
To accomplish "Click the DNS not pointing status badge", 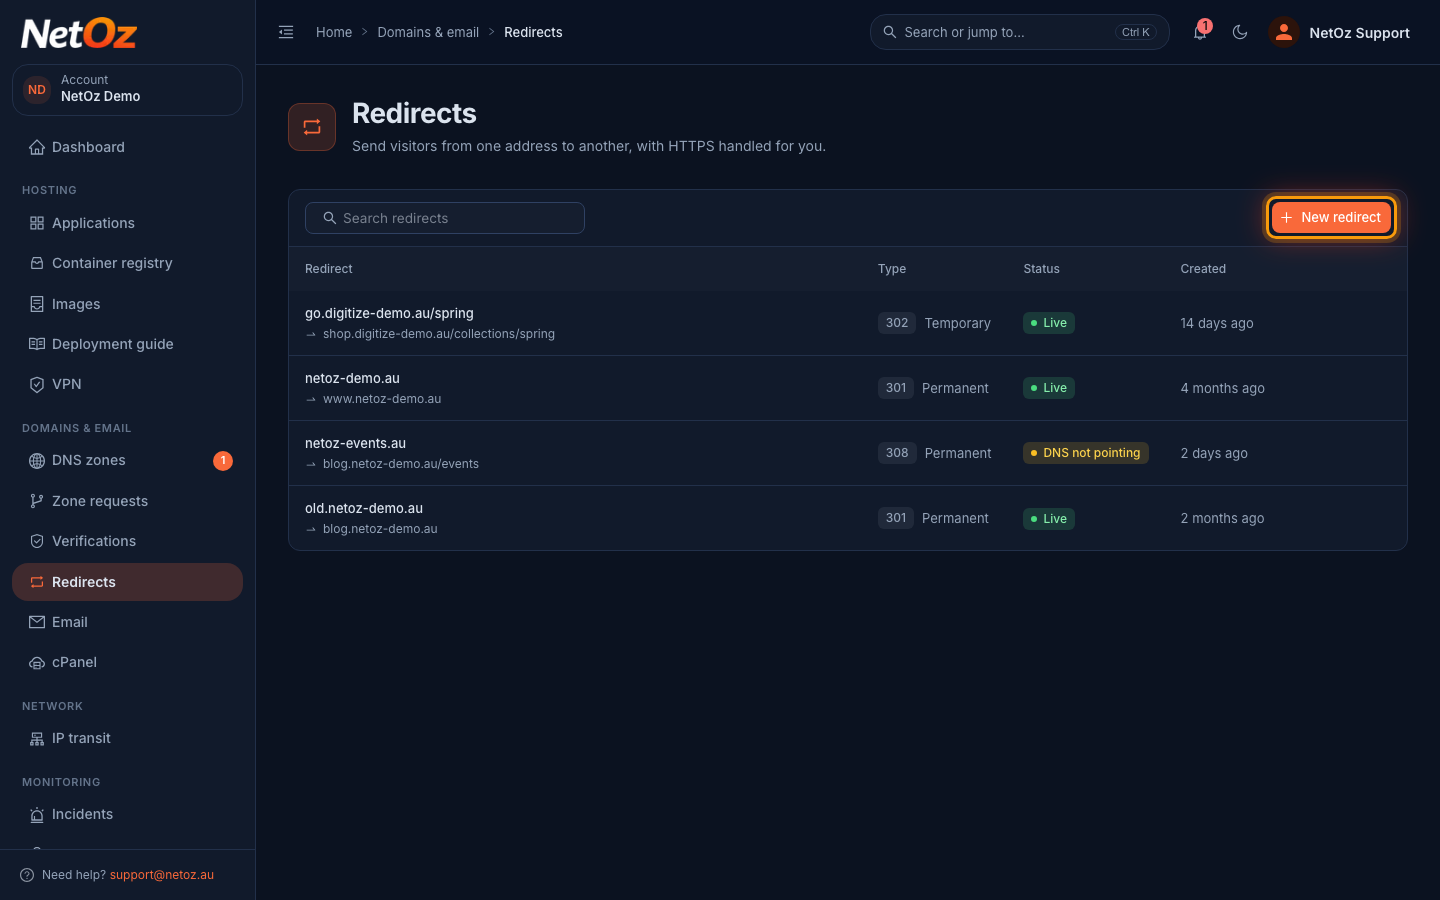I will click(x=1086, y=453).
